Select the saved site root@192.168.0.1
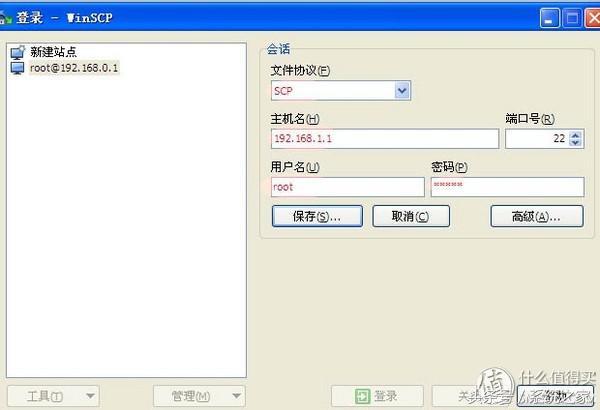This screenshot has height=410, width=600. 74,68
